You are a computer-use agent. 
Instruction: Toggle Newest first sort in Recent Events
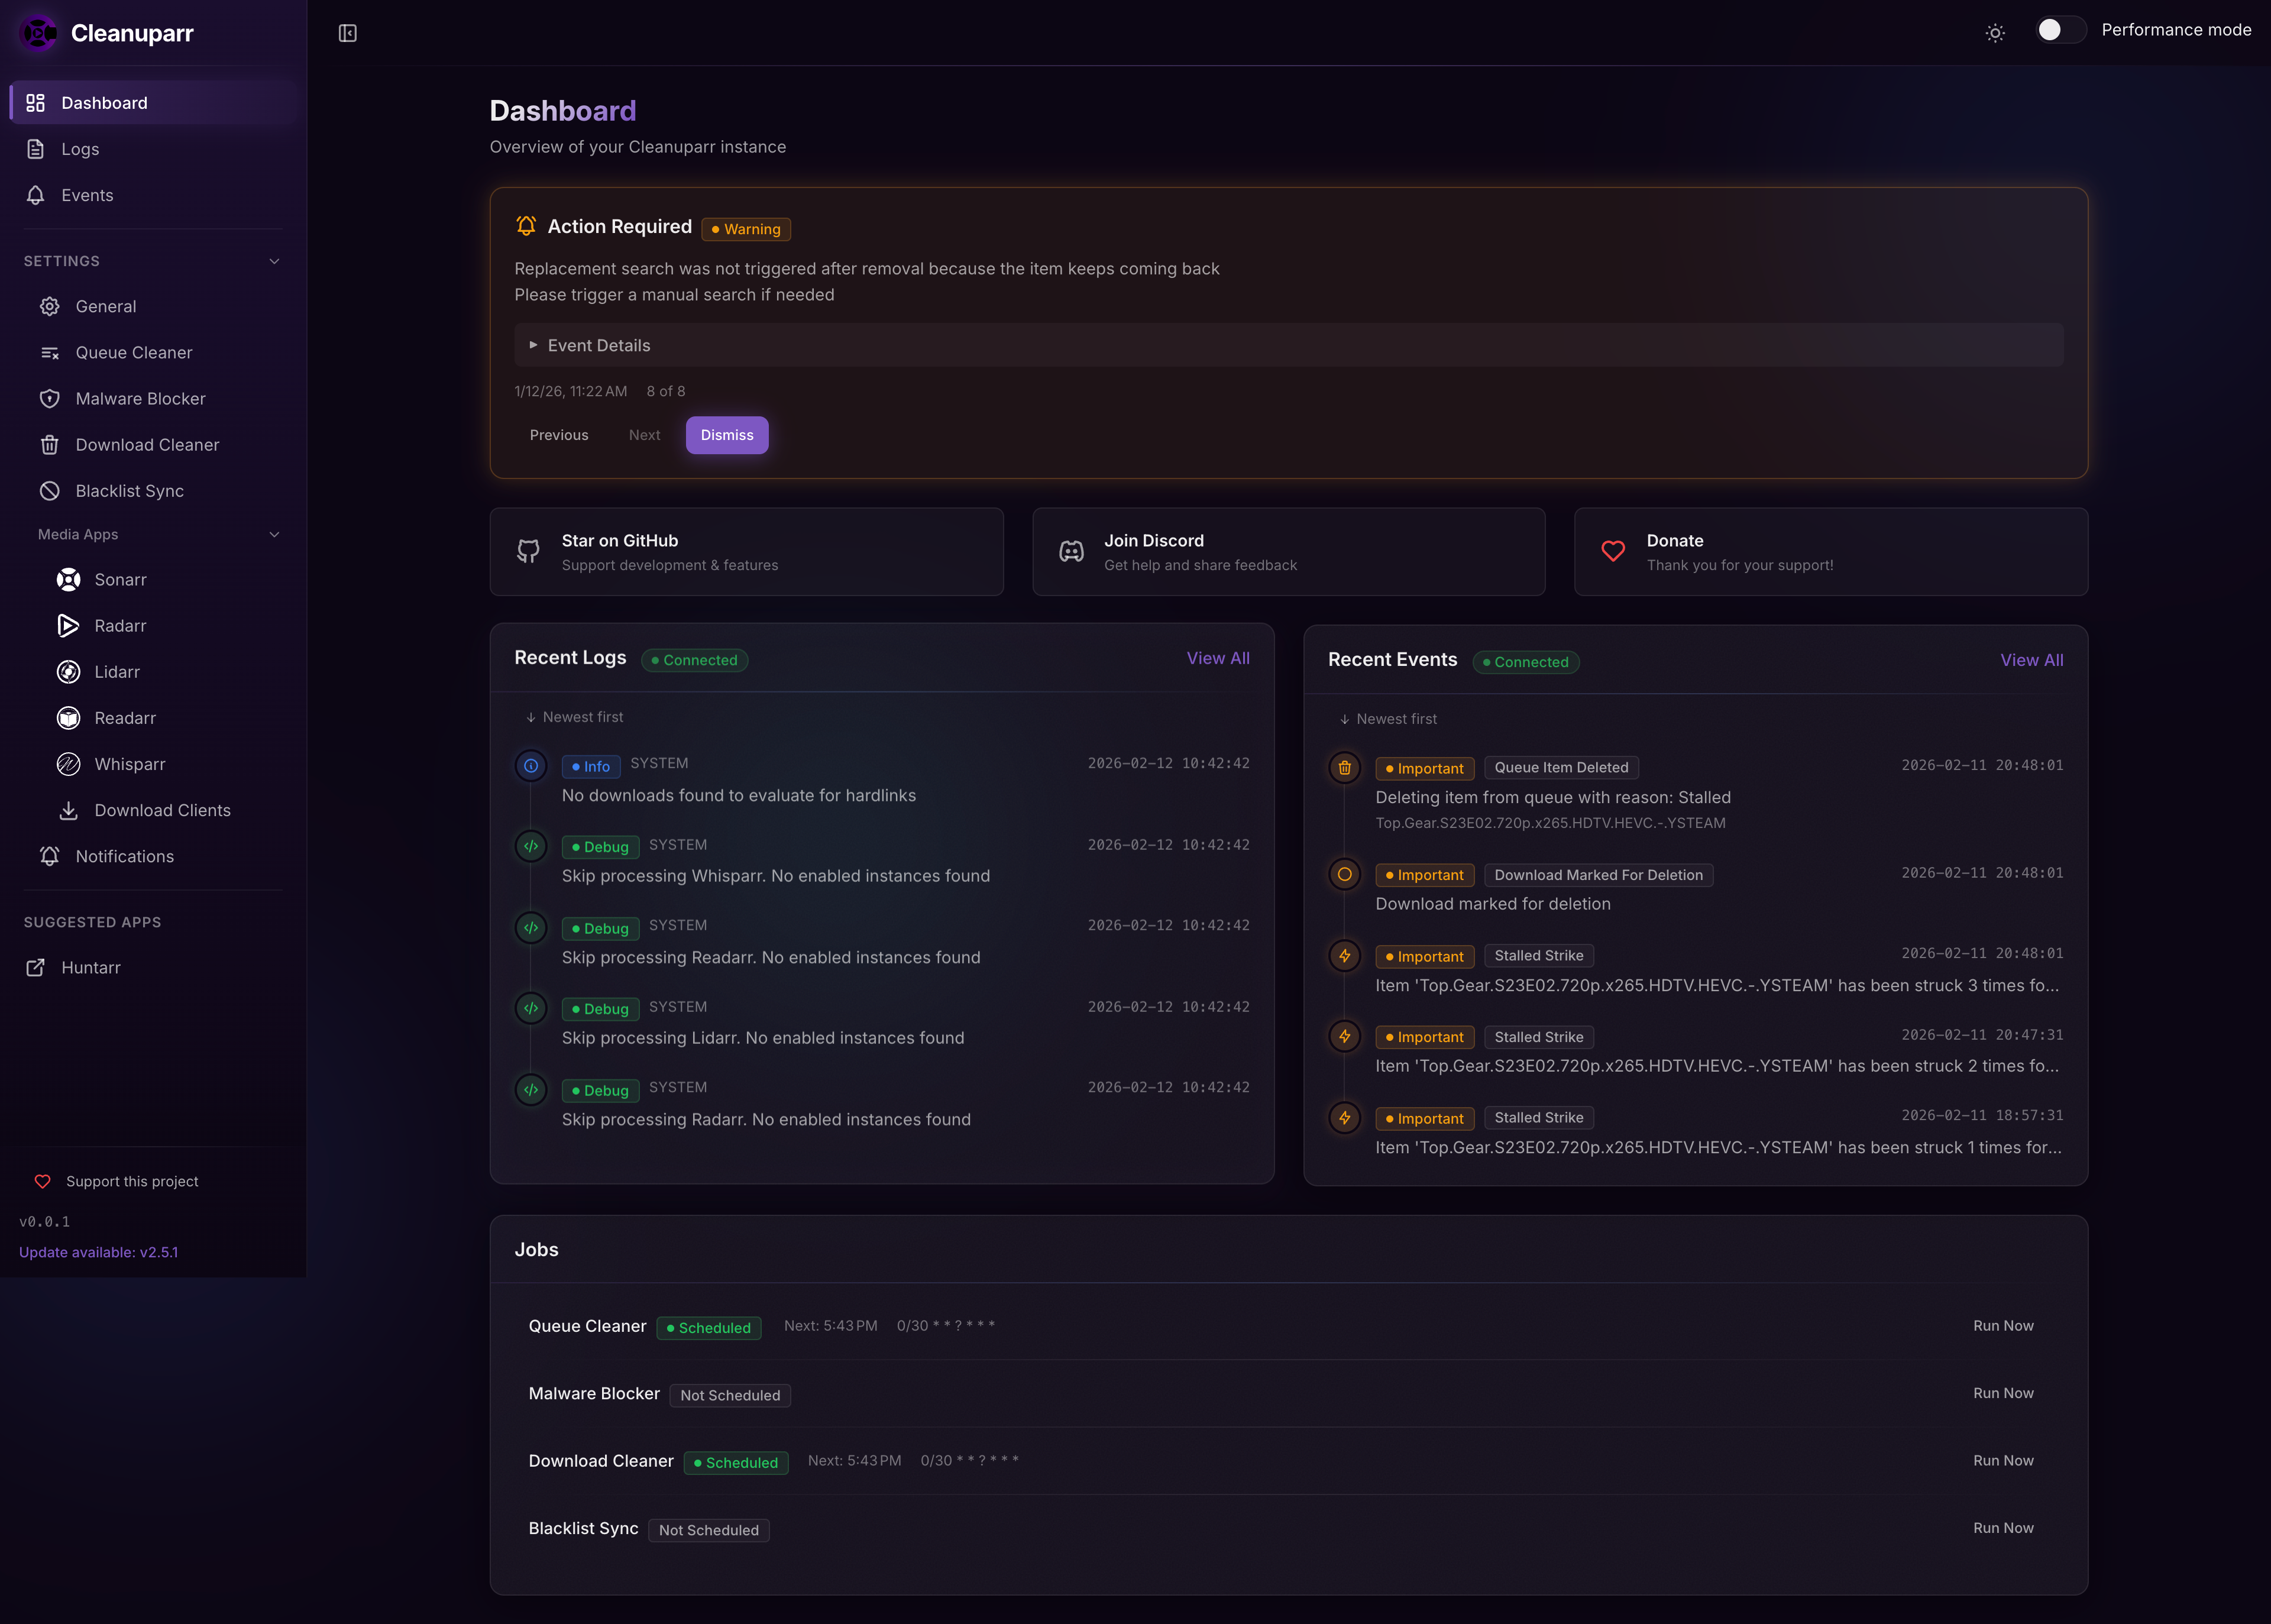(1388, 719)
